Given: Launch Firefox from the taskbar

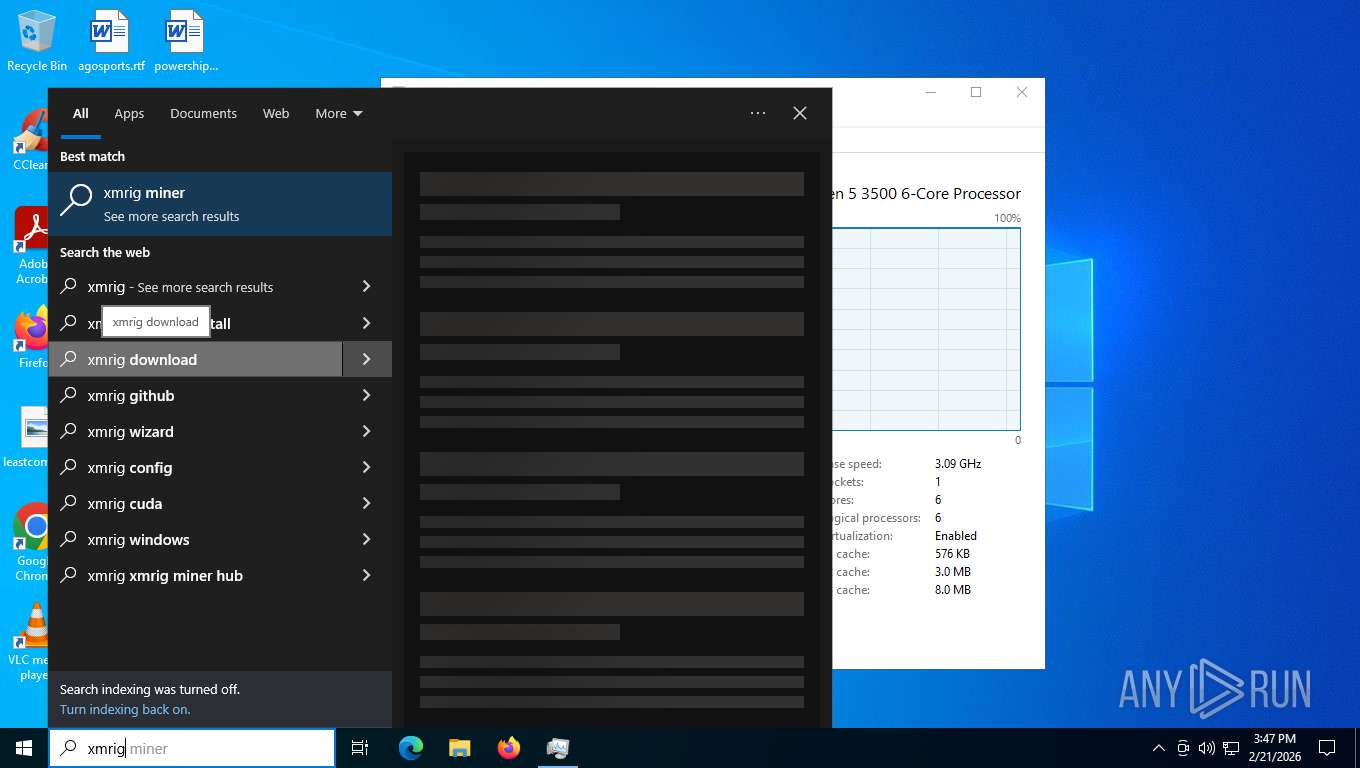Looking at the screenshot, I should coord(509,748).
